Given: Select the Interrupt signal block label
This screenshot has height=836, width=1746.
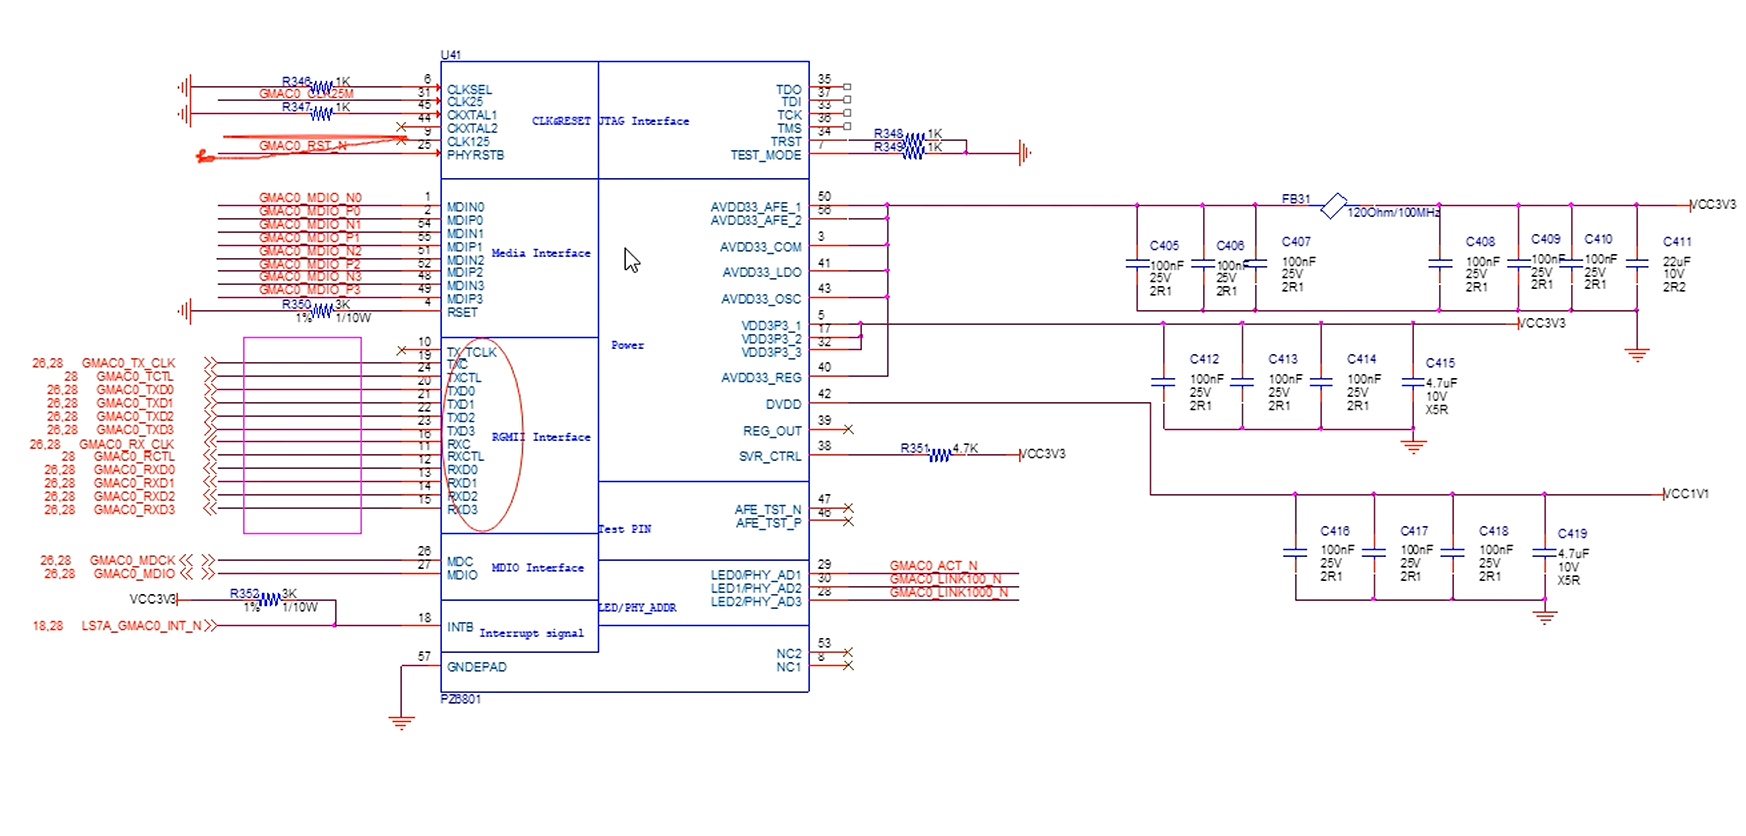Looking at the screenshot, I should tap(532, 633).
